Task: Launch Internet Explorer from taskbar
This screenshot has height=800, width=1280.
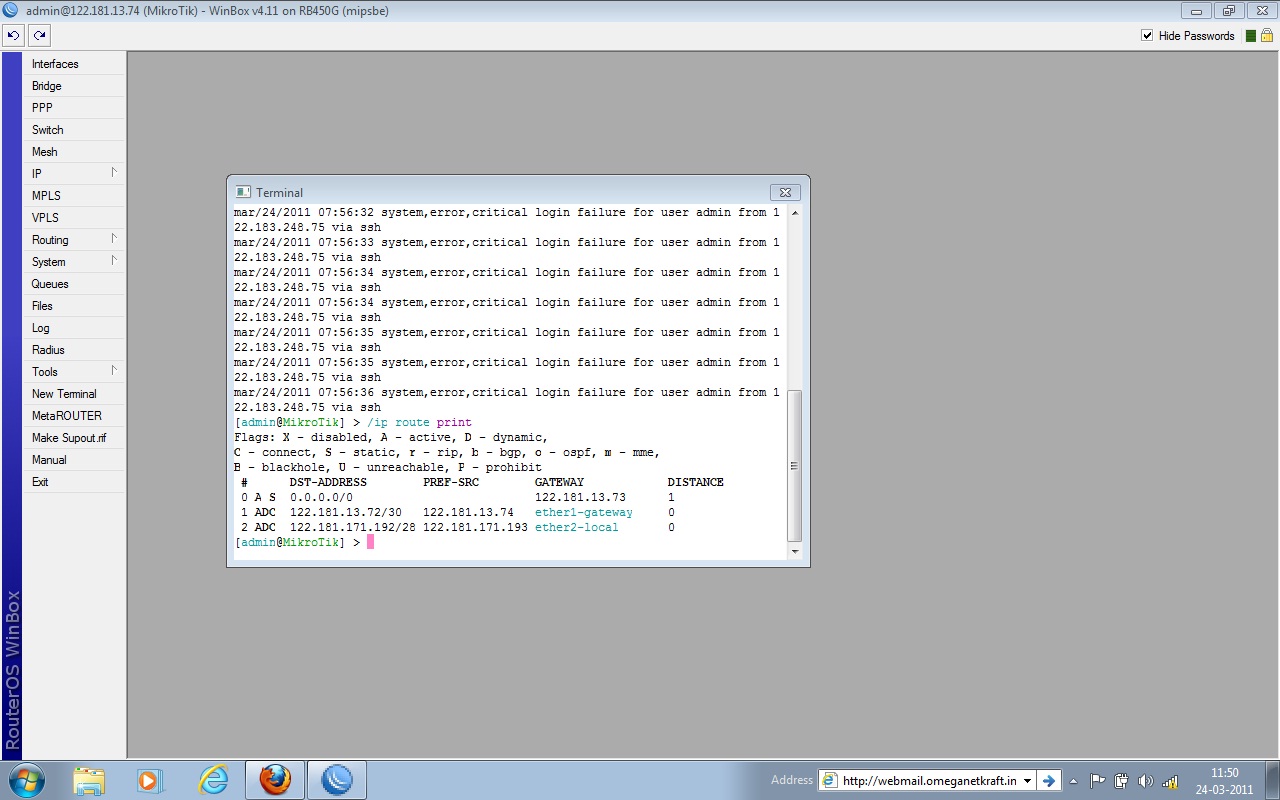Action: pos(213,780)
